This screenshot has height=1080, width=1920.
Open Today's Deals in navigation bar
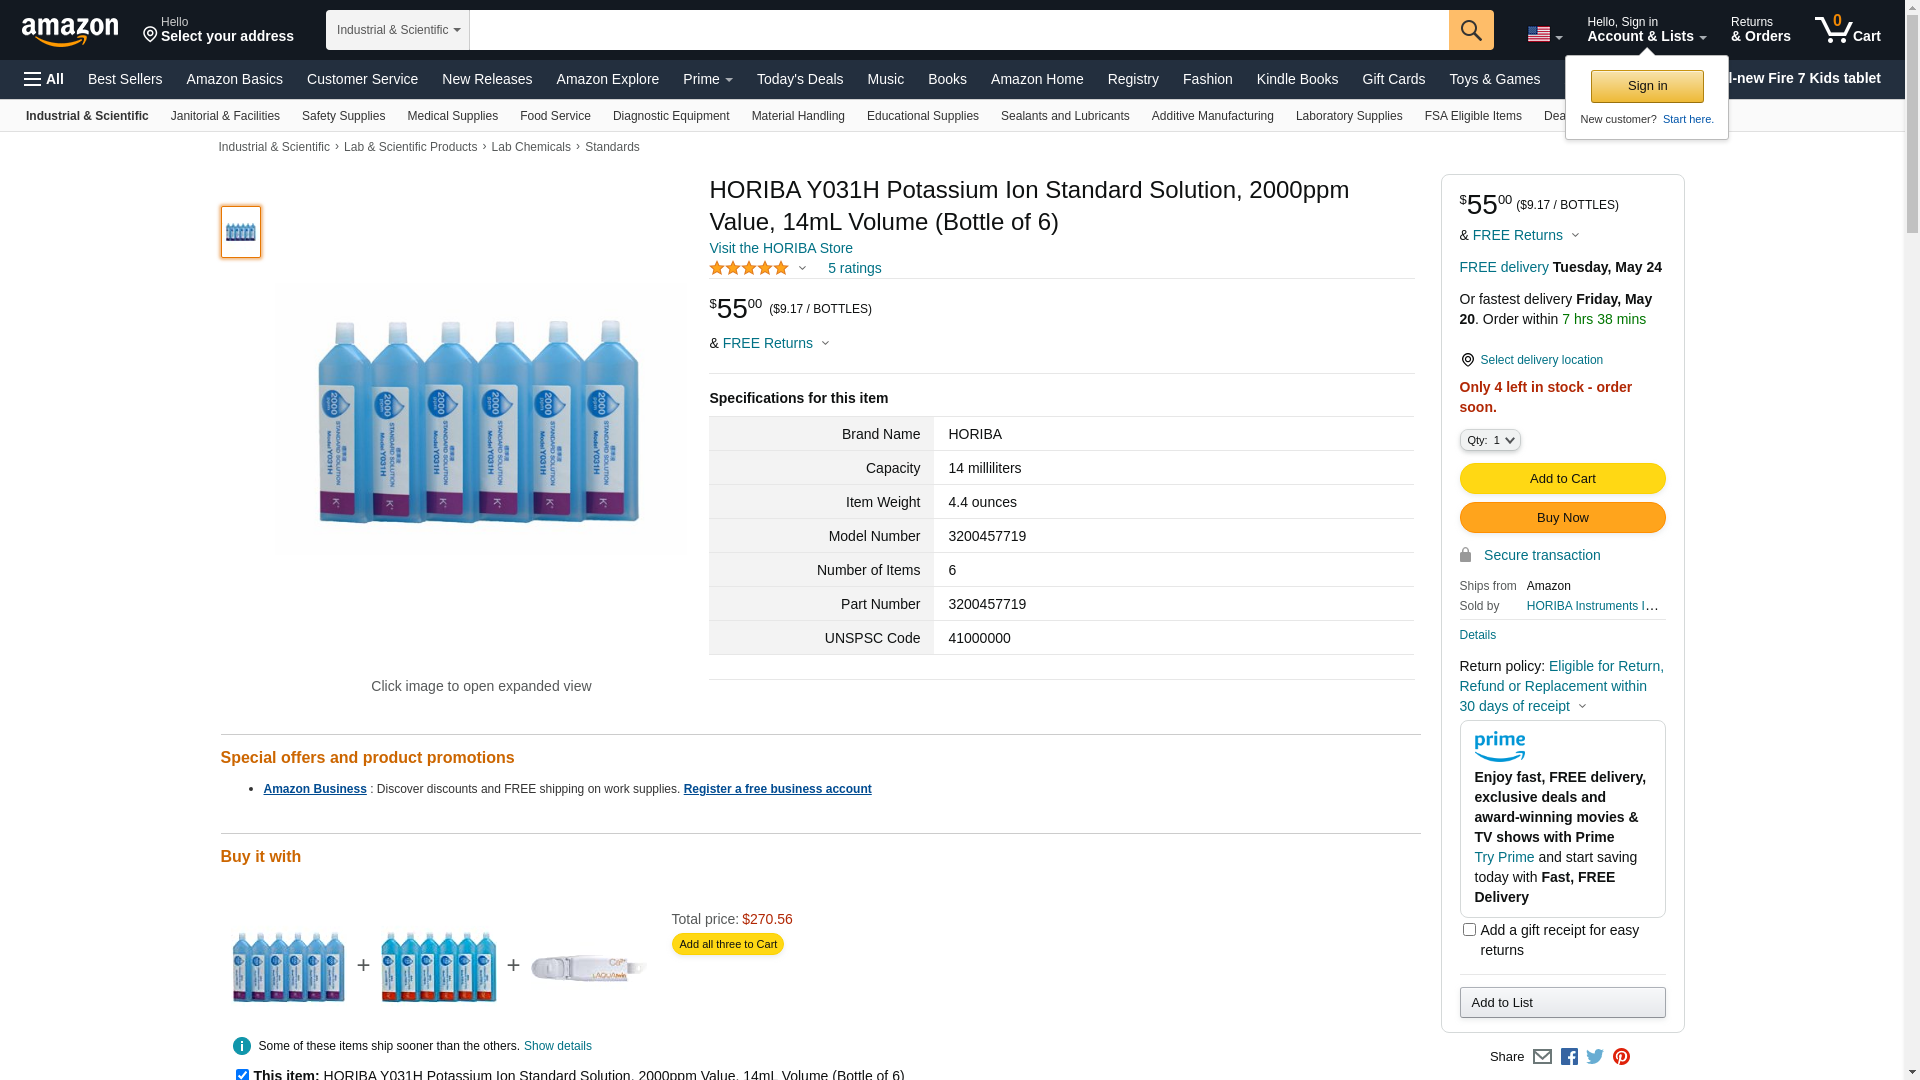(x=799, y=79)
